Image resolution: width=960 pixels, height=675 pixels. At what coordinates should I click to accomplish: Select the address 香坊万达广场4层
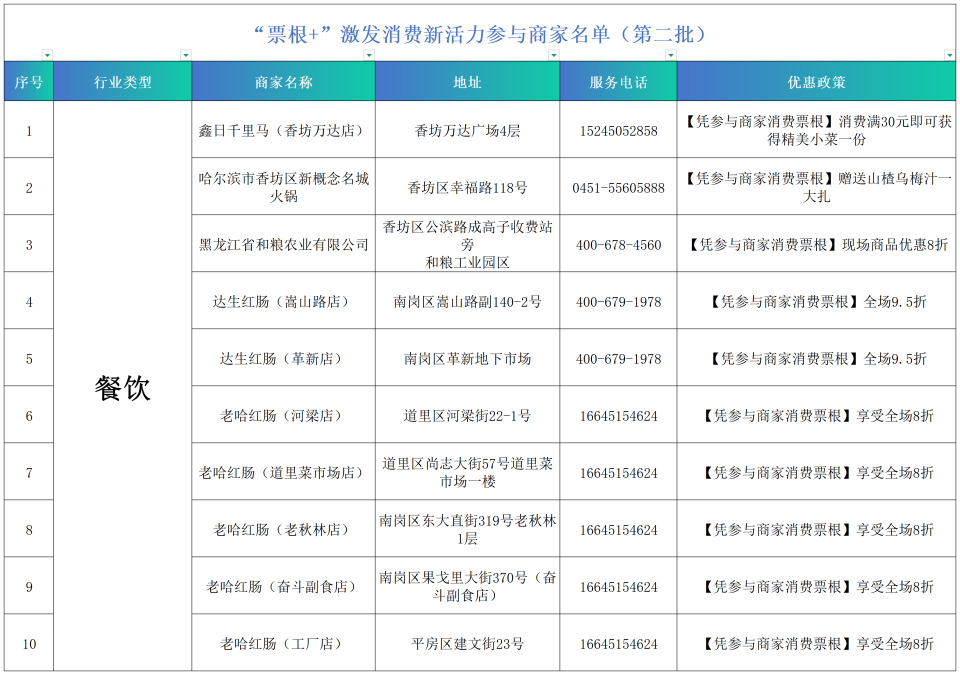(467, 130)
